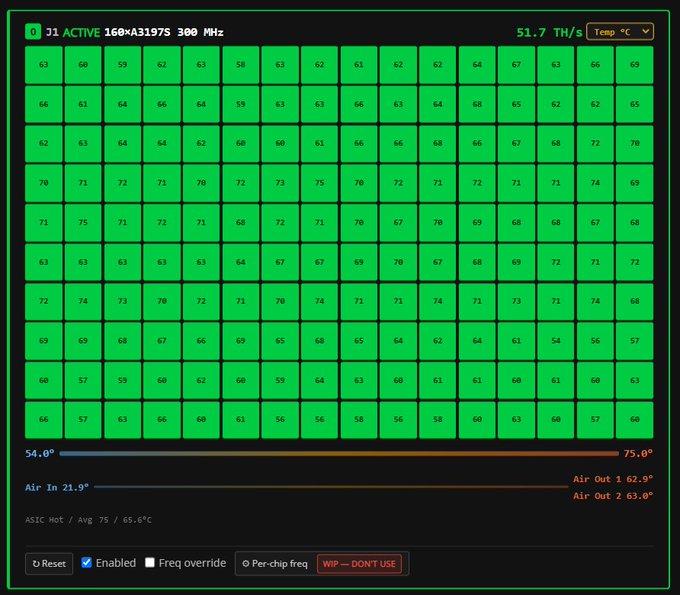
Task: Select the 75 chip tile in fourth row
Action: [x=319, y=183]
